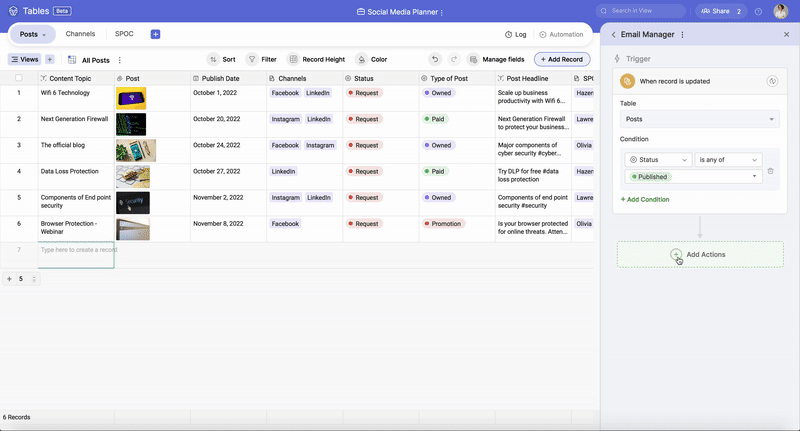
Task: Open The official blog post thumbnail
Action: (136, 150)
